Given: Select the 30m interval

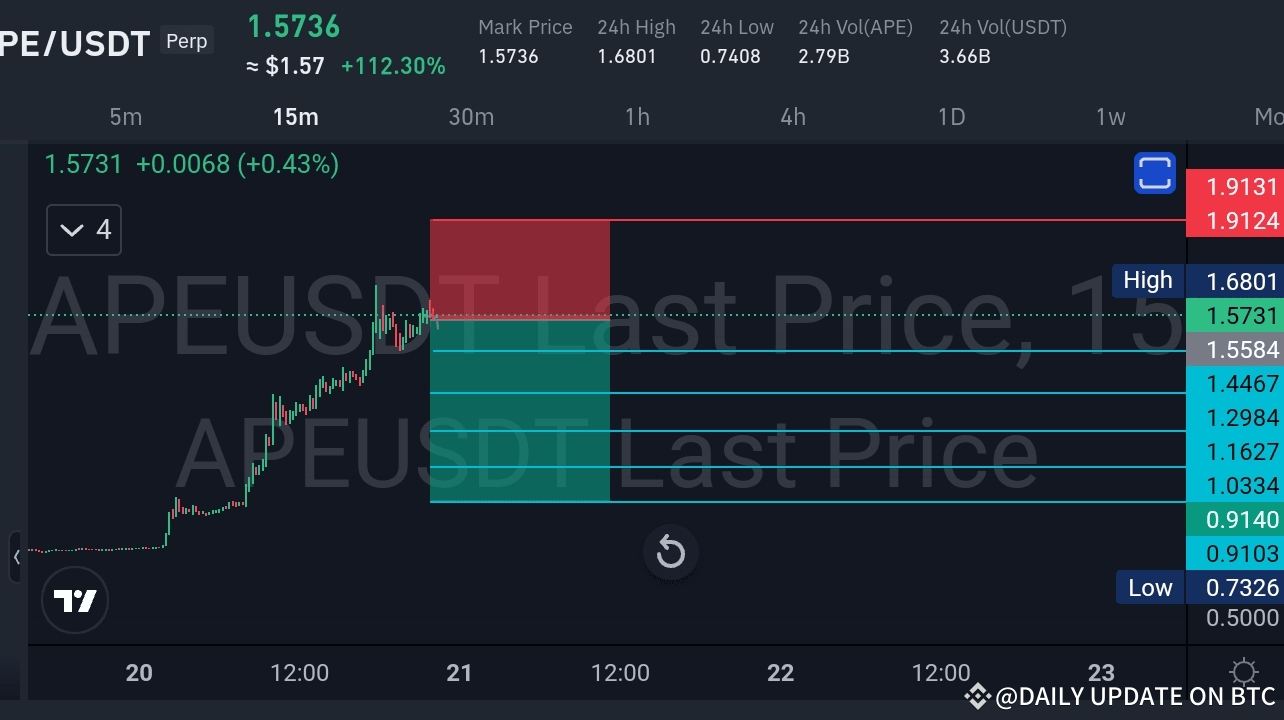Looking at the screenshot, I should coord(471,117).
